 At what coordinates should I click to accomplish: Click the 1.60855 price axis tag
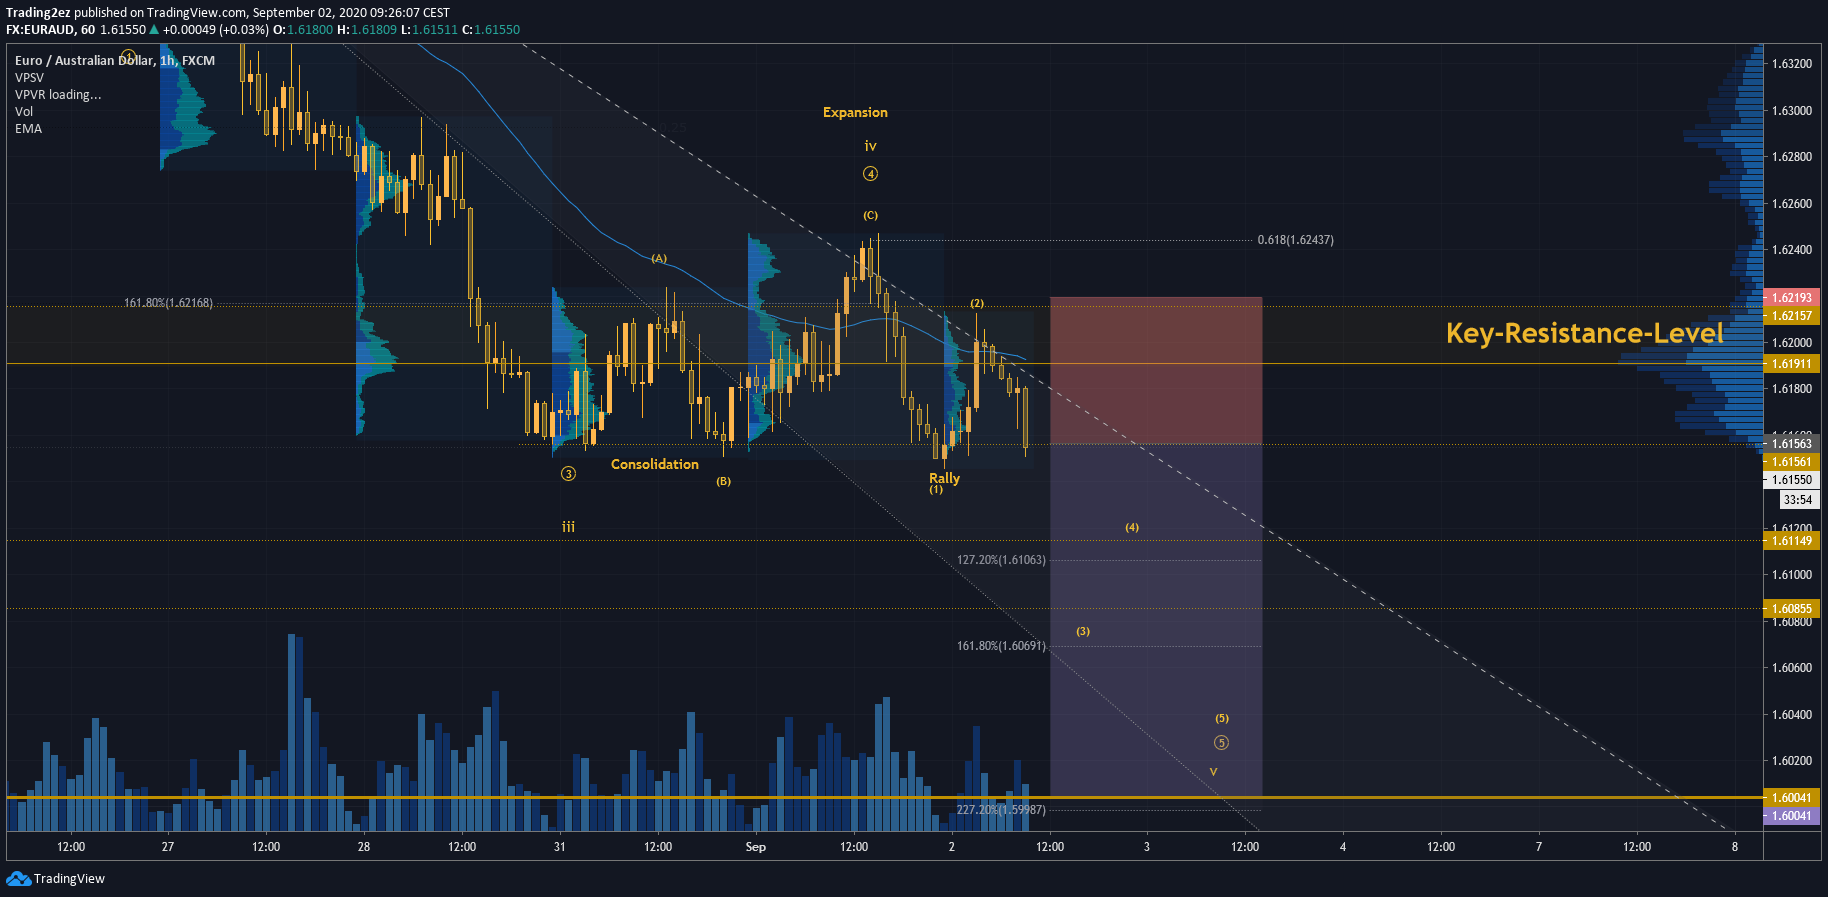tap(1791, 608)
